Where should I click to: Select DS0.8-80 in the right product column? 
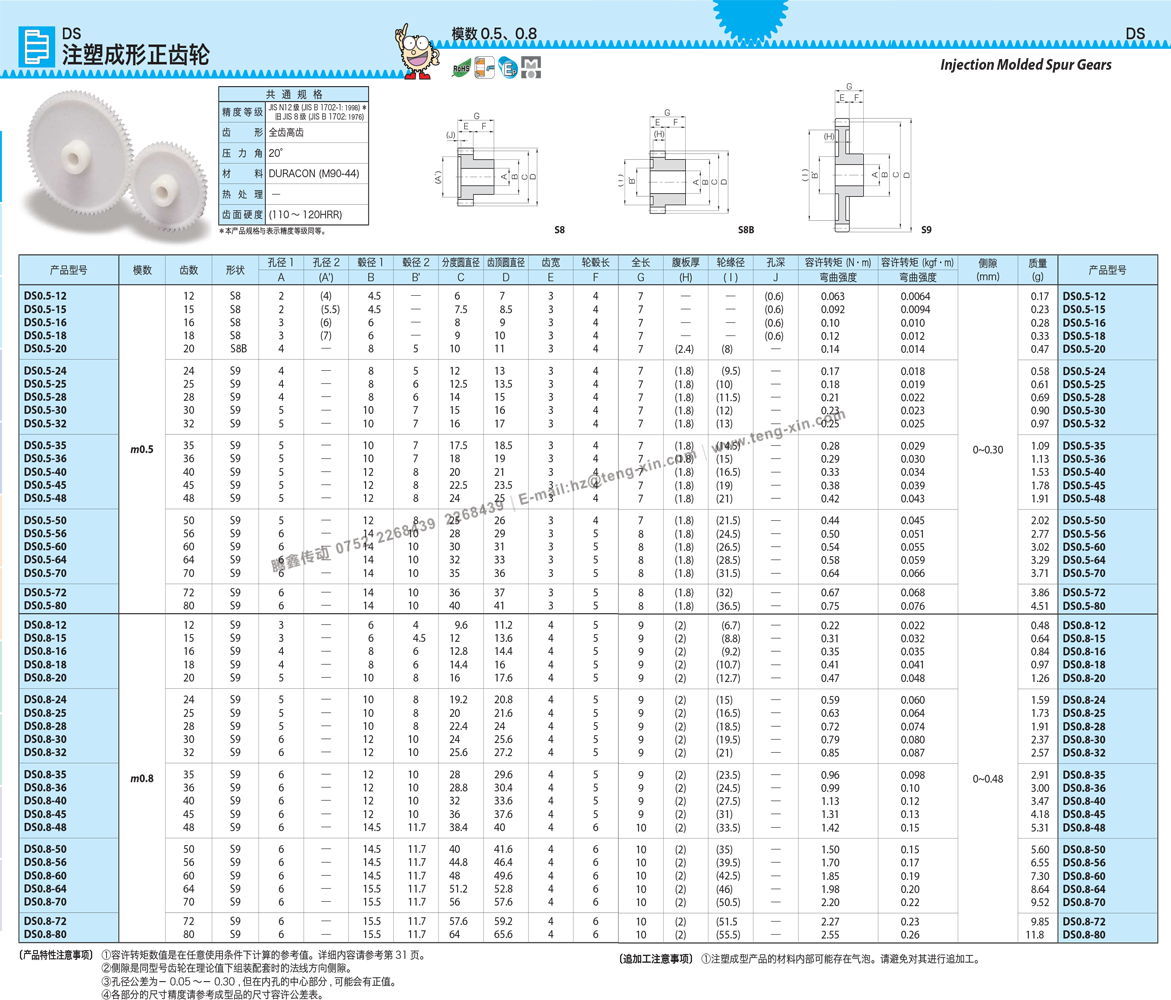1084,935
